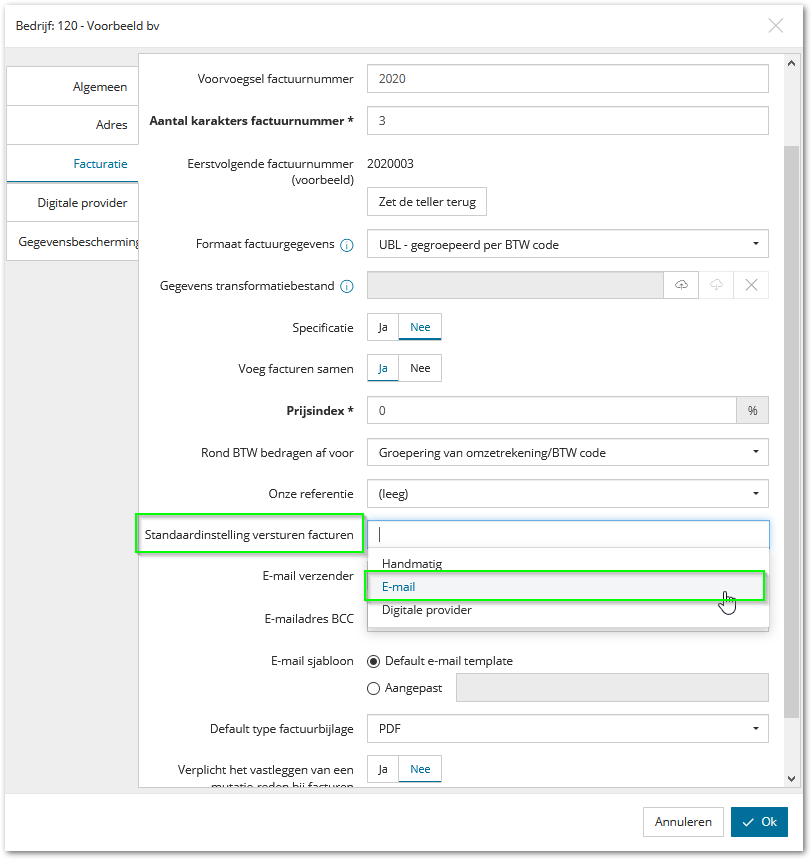
Task: Open the Facturatie tab
Action: point(72,163)
